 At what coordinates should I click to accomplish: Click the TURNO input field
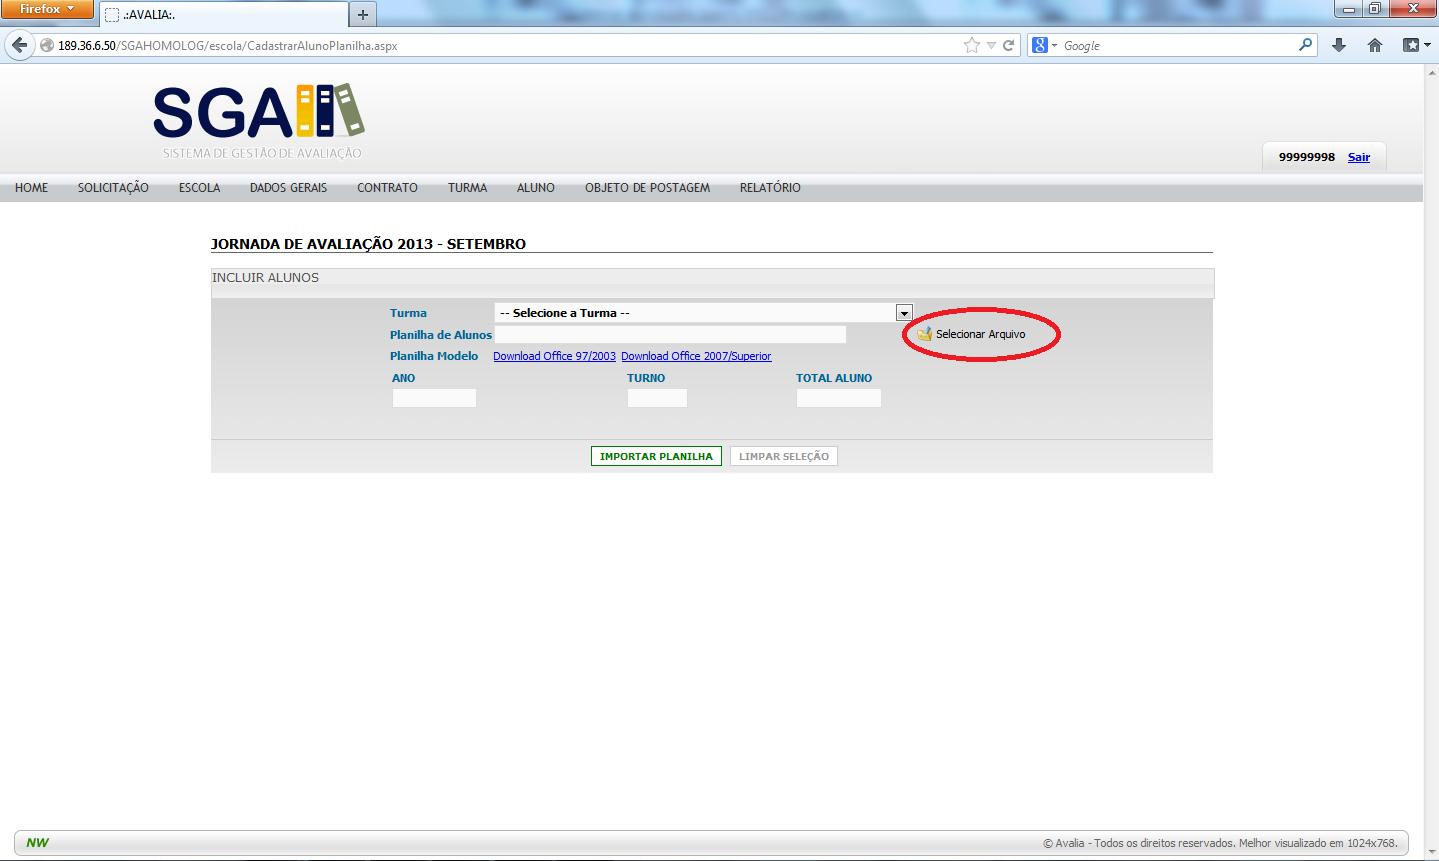coord(657,398)
